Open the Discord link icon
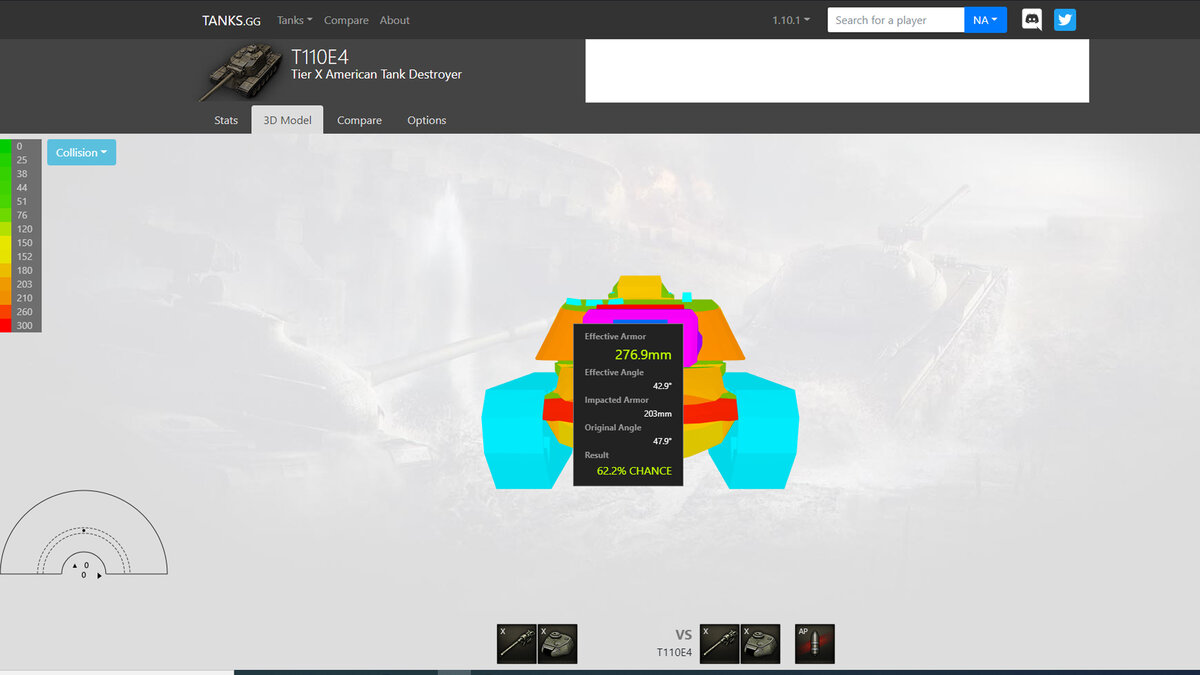 [x=1032, y=20]
